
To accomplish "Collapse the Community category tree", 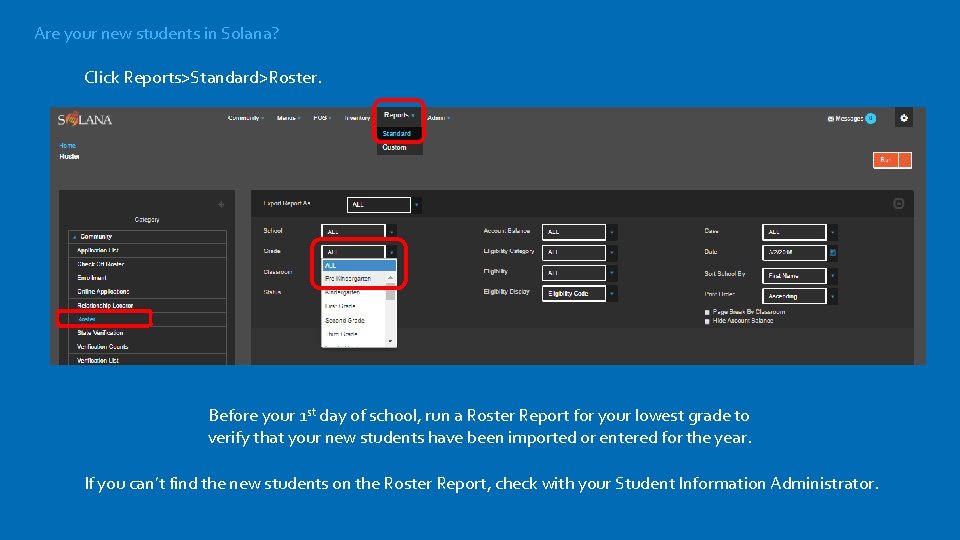I will pos(74,237).
